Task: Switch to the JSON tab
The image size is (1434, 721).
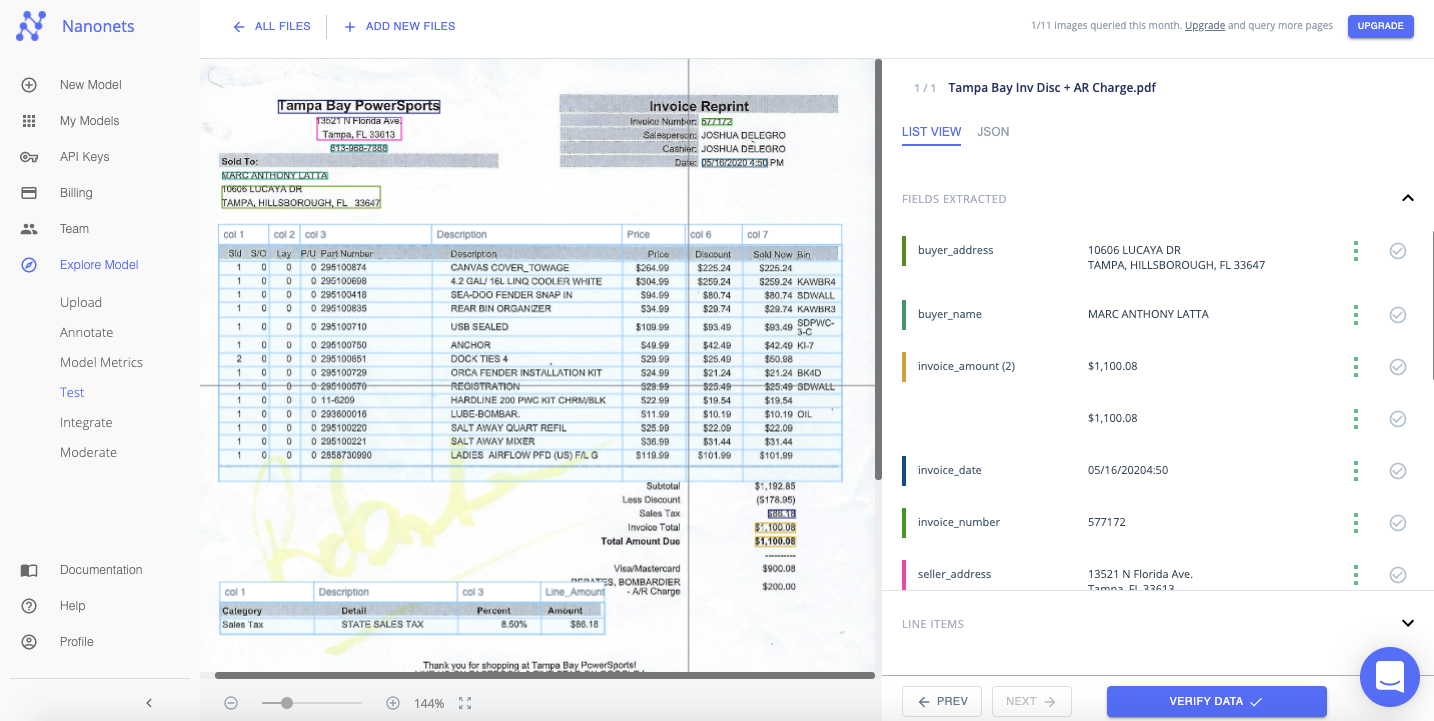Action: pos(993,132)
